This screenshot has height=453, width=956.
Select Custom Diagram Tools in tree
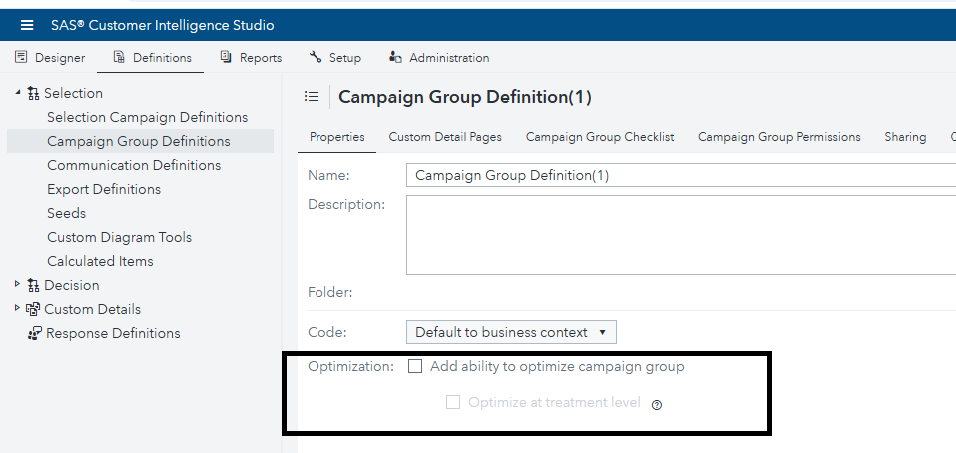click(120, 237)
